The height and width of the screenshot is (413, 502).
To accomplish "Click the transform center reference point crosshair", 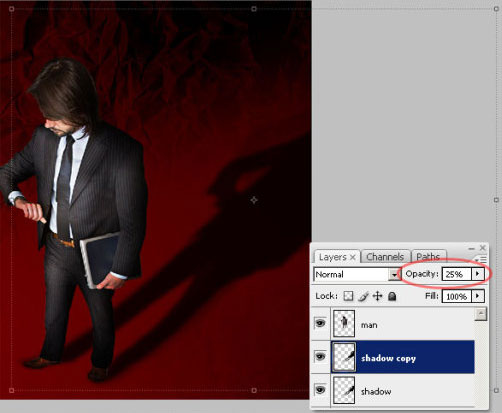I will [x=254, y=200].
